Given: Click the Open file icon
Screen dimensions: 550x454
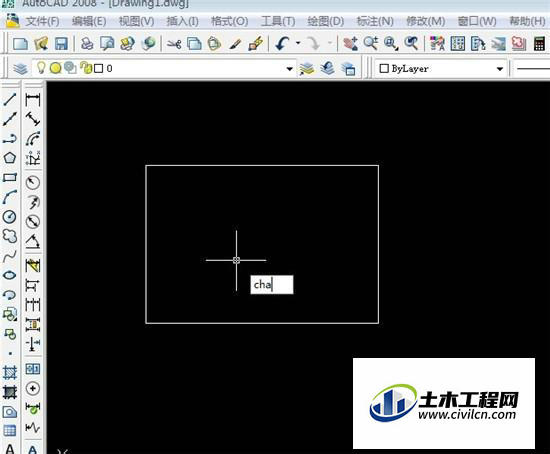Looking at the screenshot, I should pyautogui.click(x=41, y=44).
